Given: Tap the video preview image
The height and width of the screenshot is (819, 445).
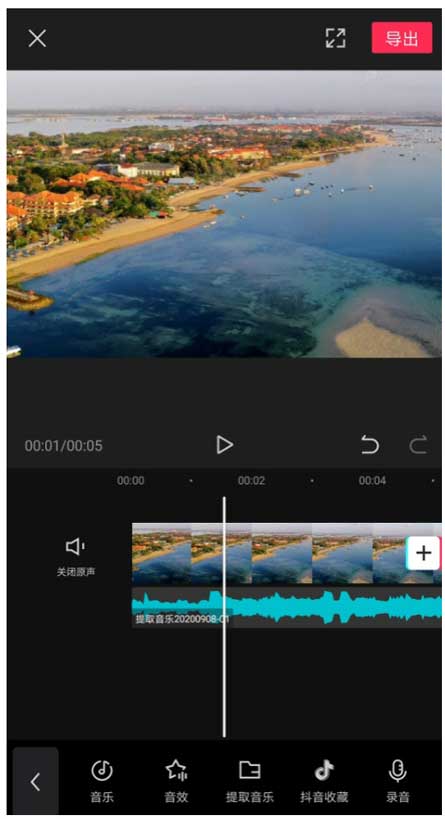Looking at the screenshot, I should pos(224,214).
